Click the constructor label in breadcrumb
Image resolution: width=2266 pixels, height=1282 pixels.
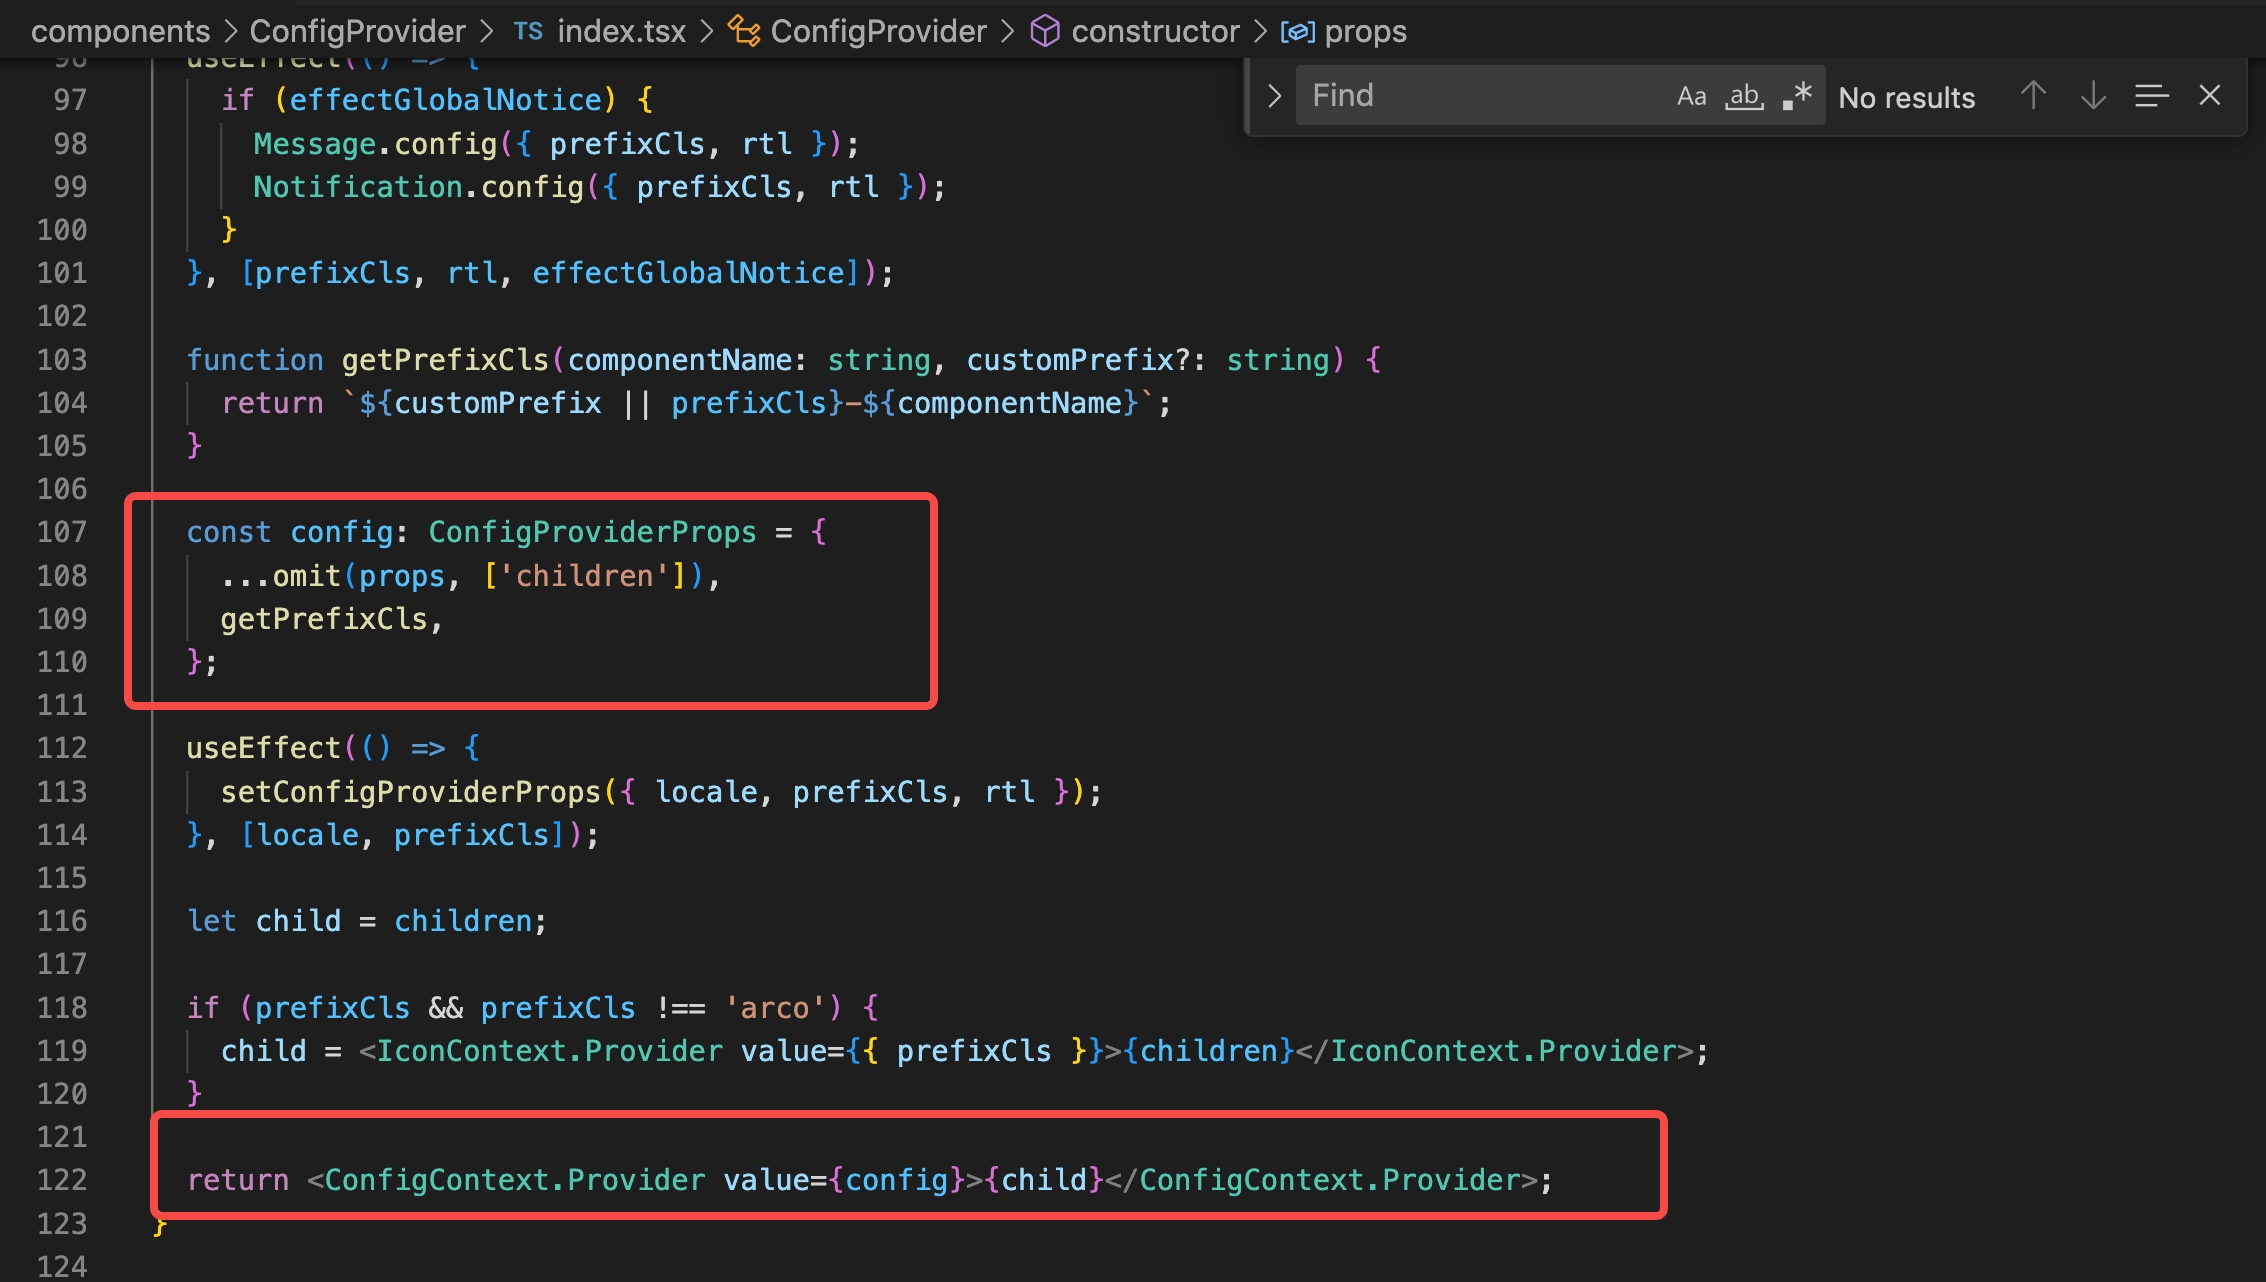coord(1155,31)
